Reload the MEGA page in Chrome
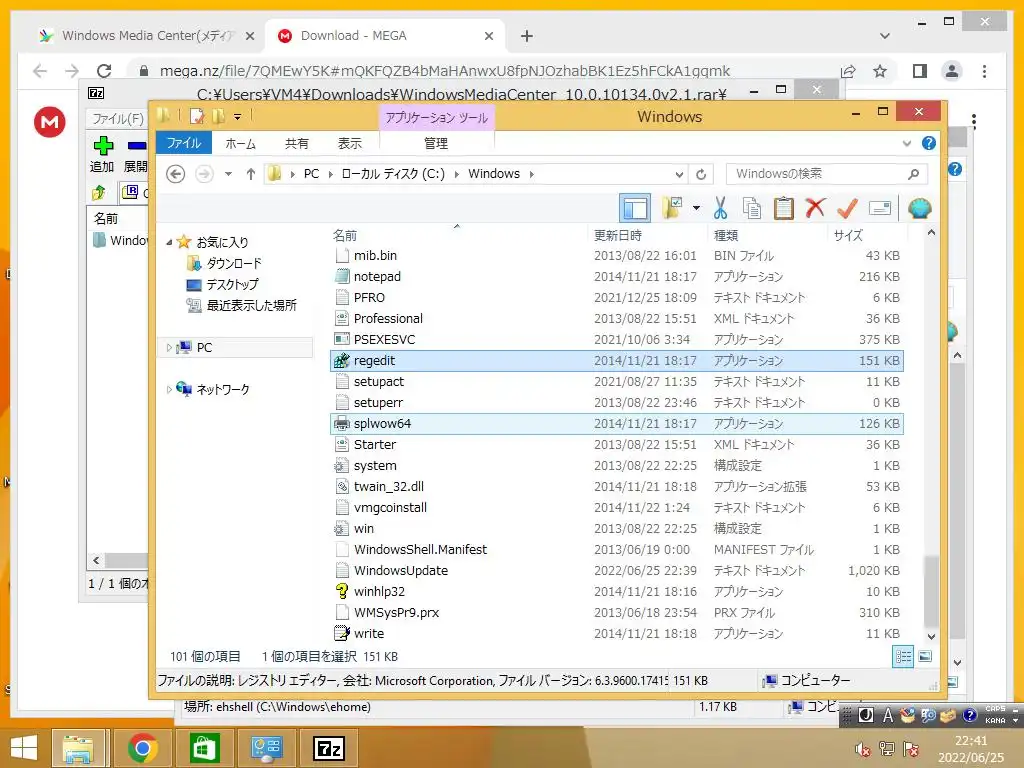The height and width of the screenshot is (768, 1024). (104, 71)
